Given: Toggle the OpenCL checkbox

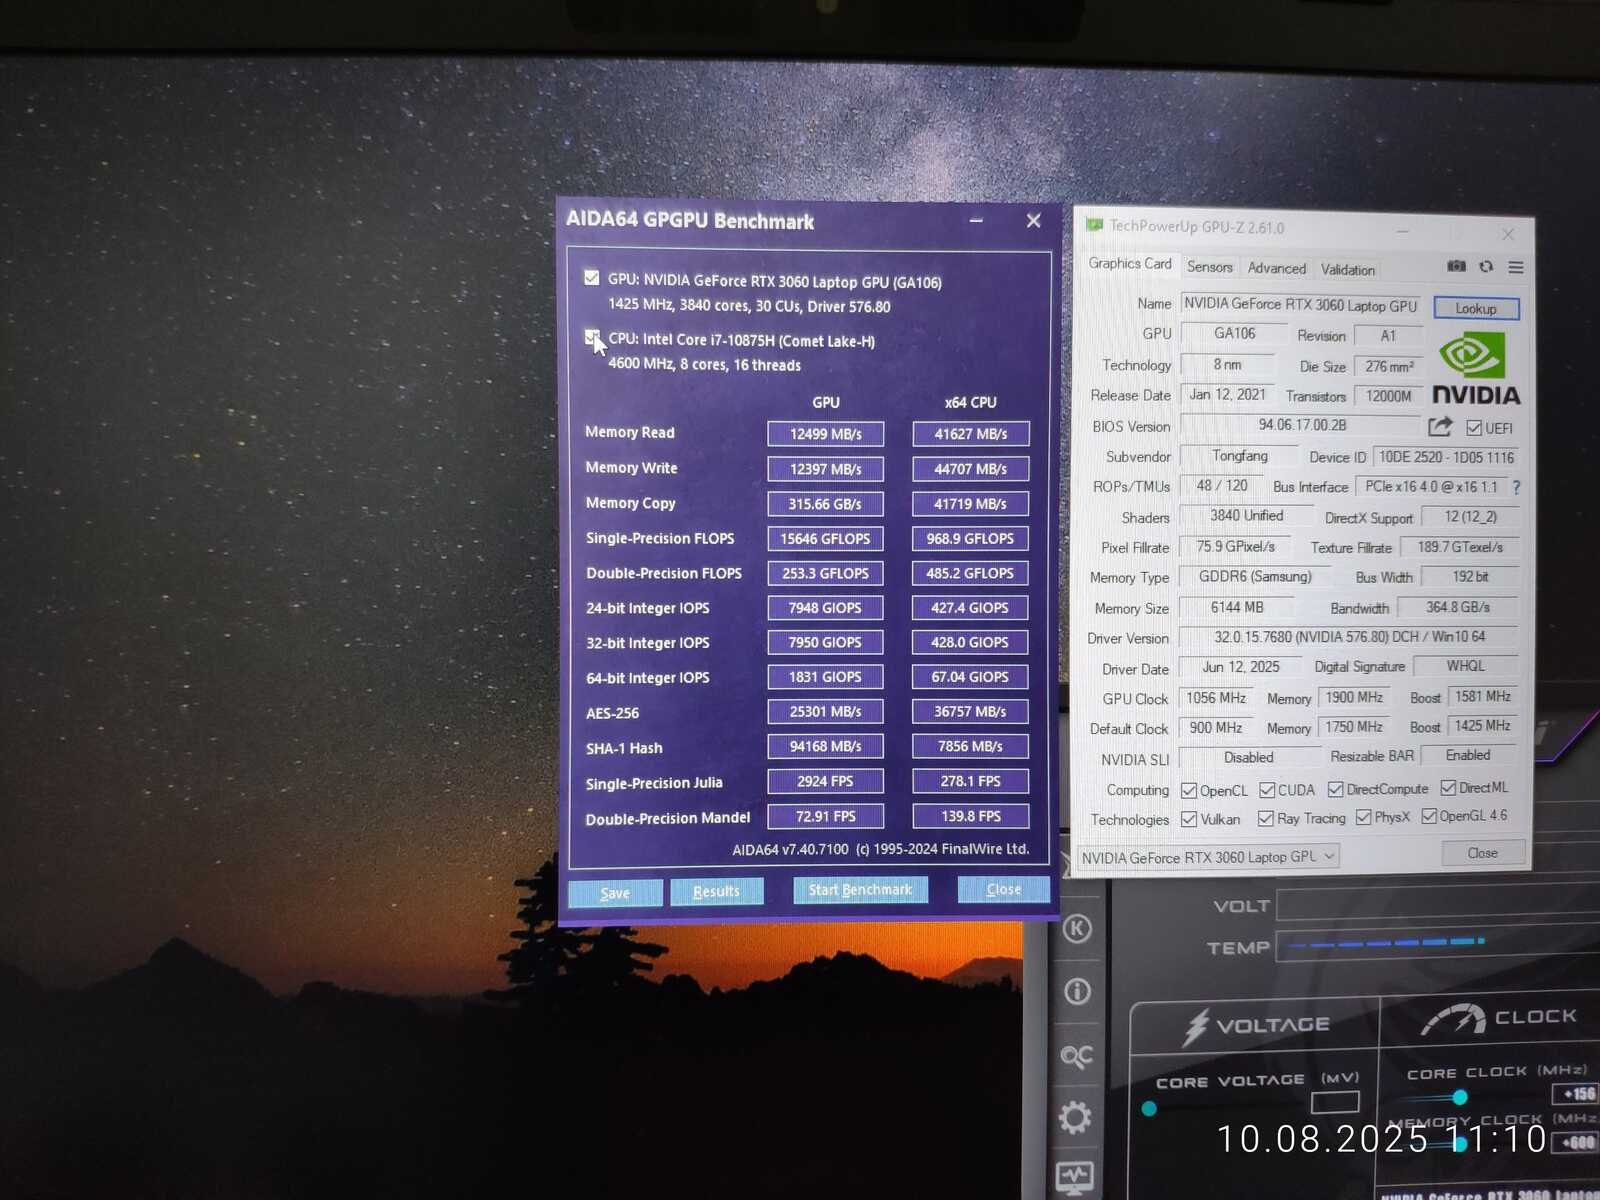Looking at the screenshot, I should point(1189,791).
